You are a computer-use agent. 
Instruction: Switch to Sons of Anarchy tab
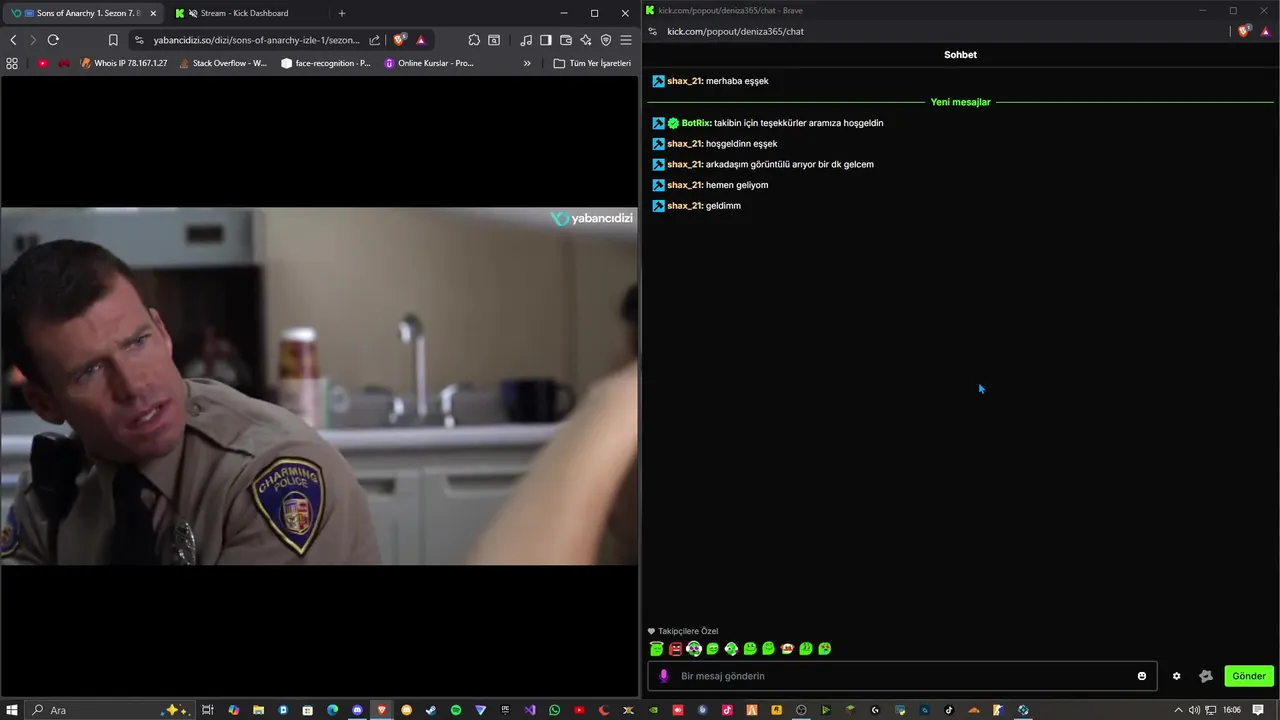tap(86, 13)
